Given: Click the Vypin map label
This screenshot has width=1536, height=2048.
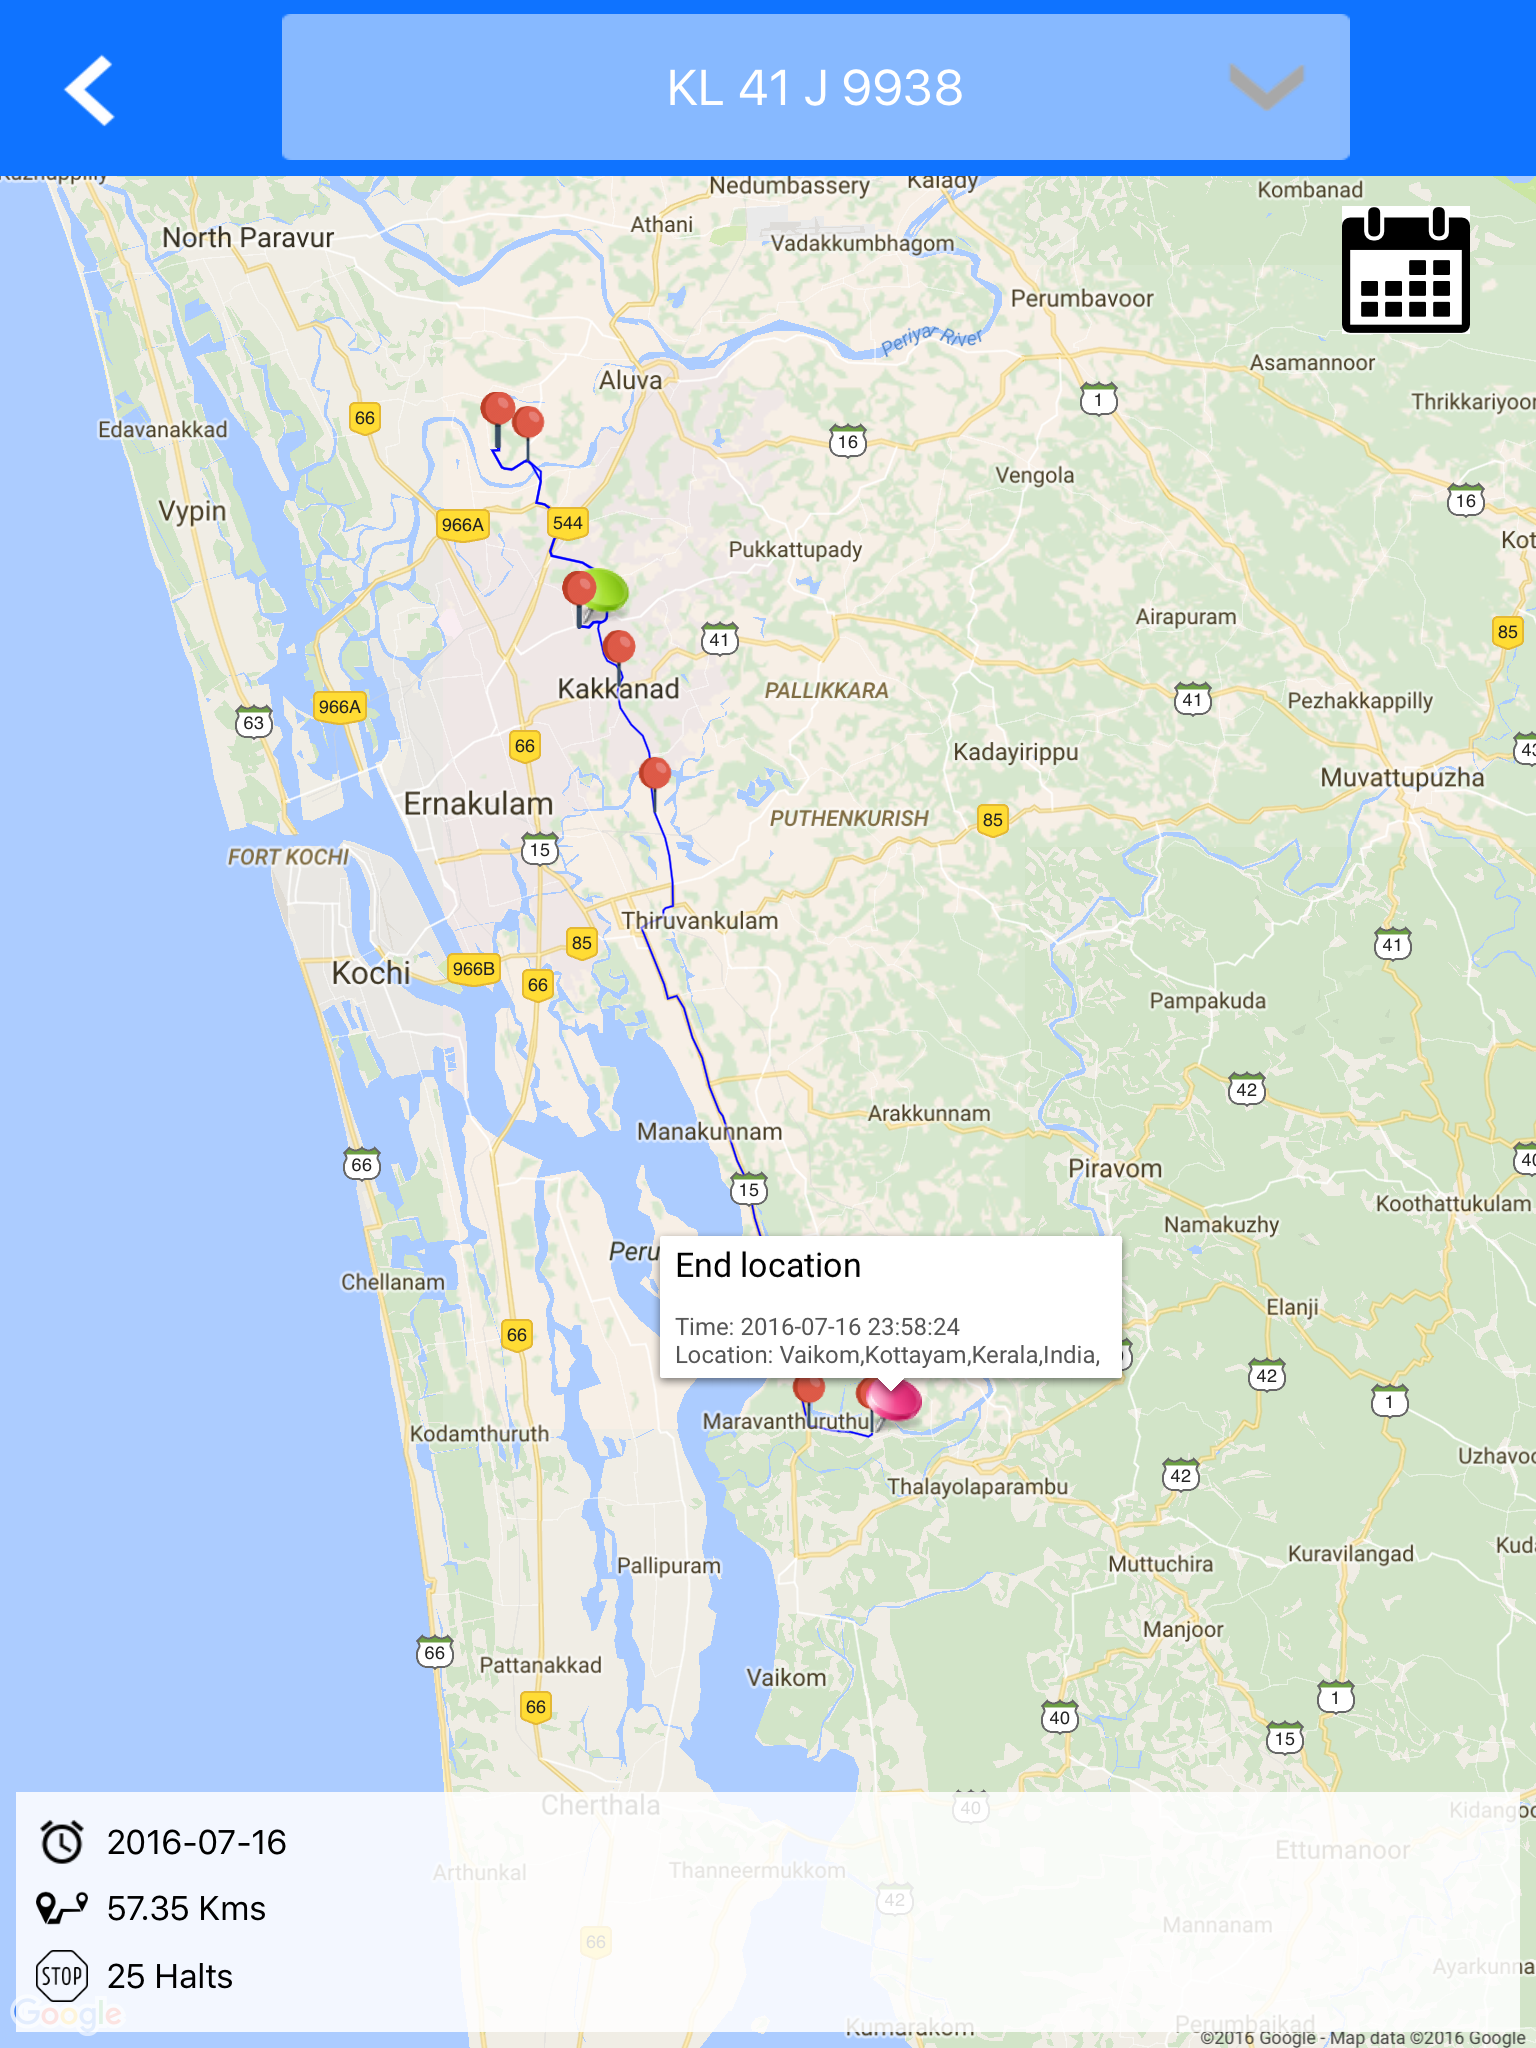Looking at the screenshot, I should coord(192,511).
